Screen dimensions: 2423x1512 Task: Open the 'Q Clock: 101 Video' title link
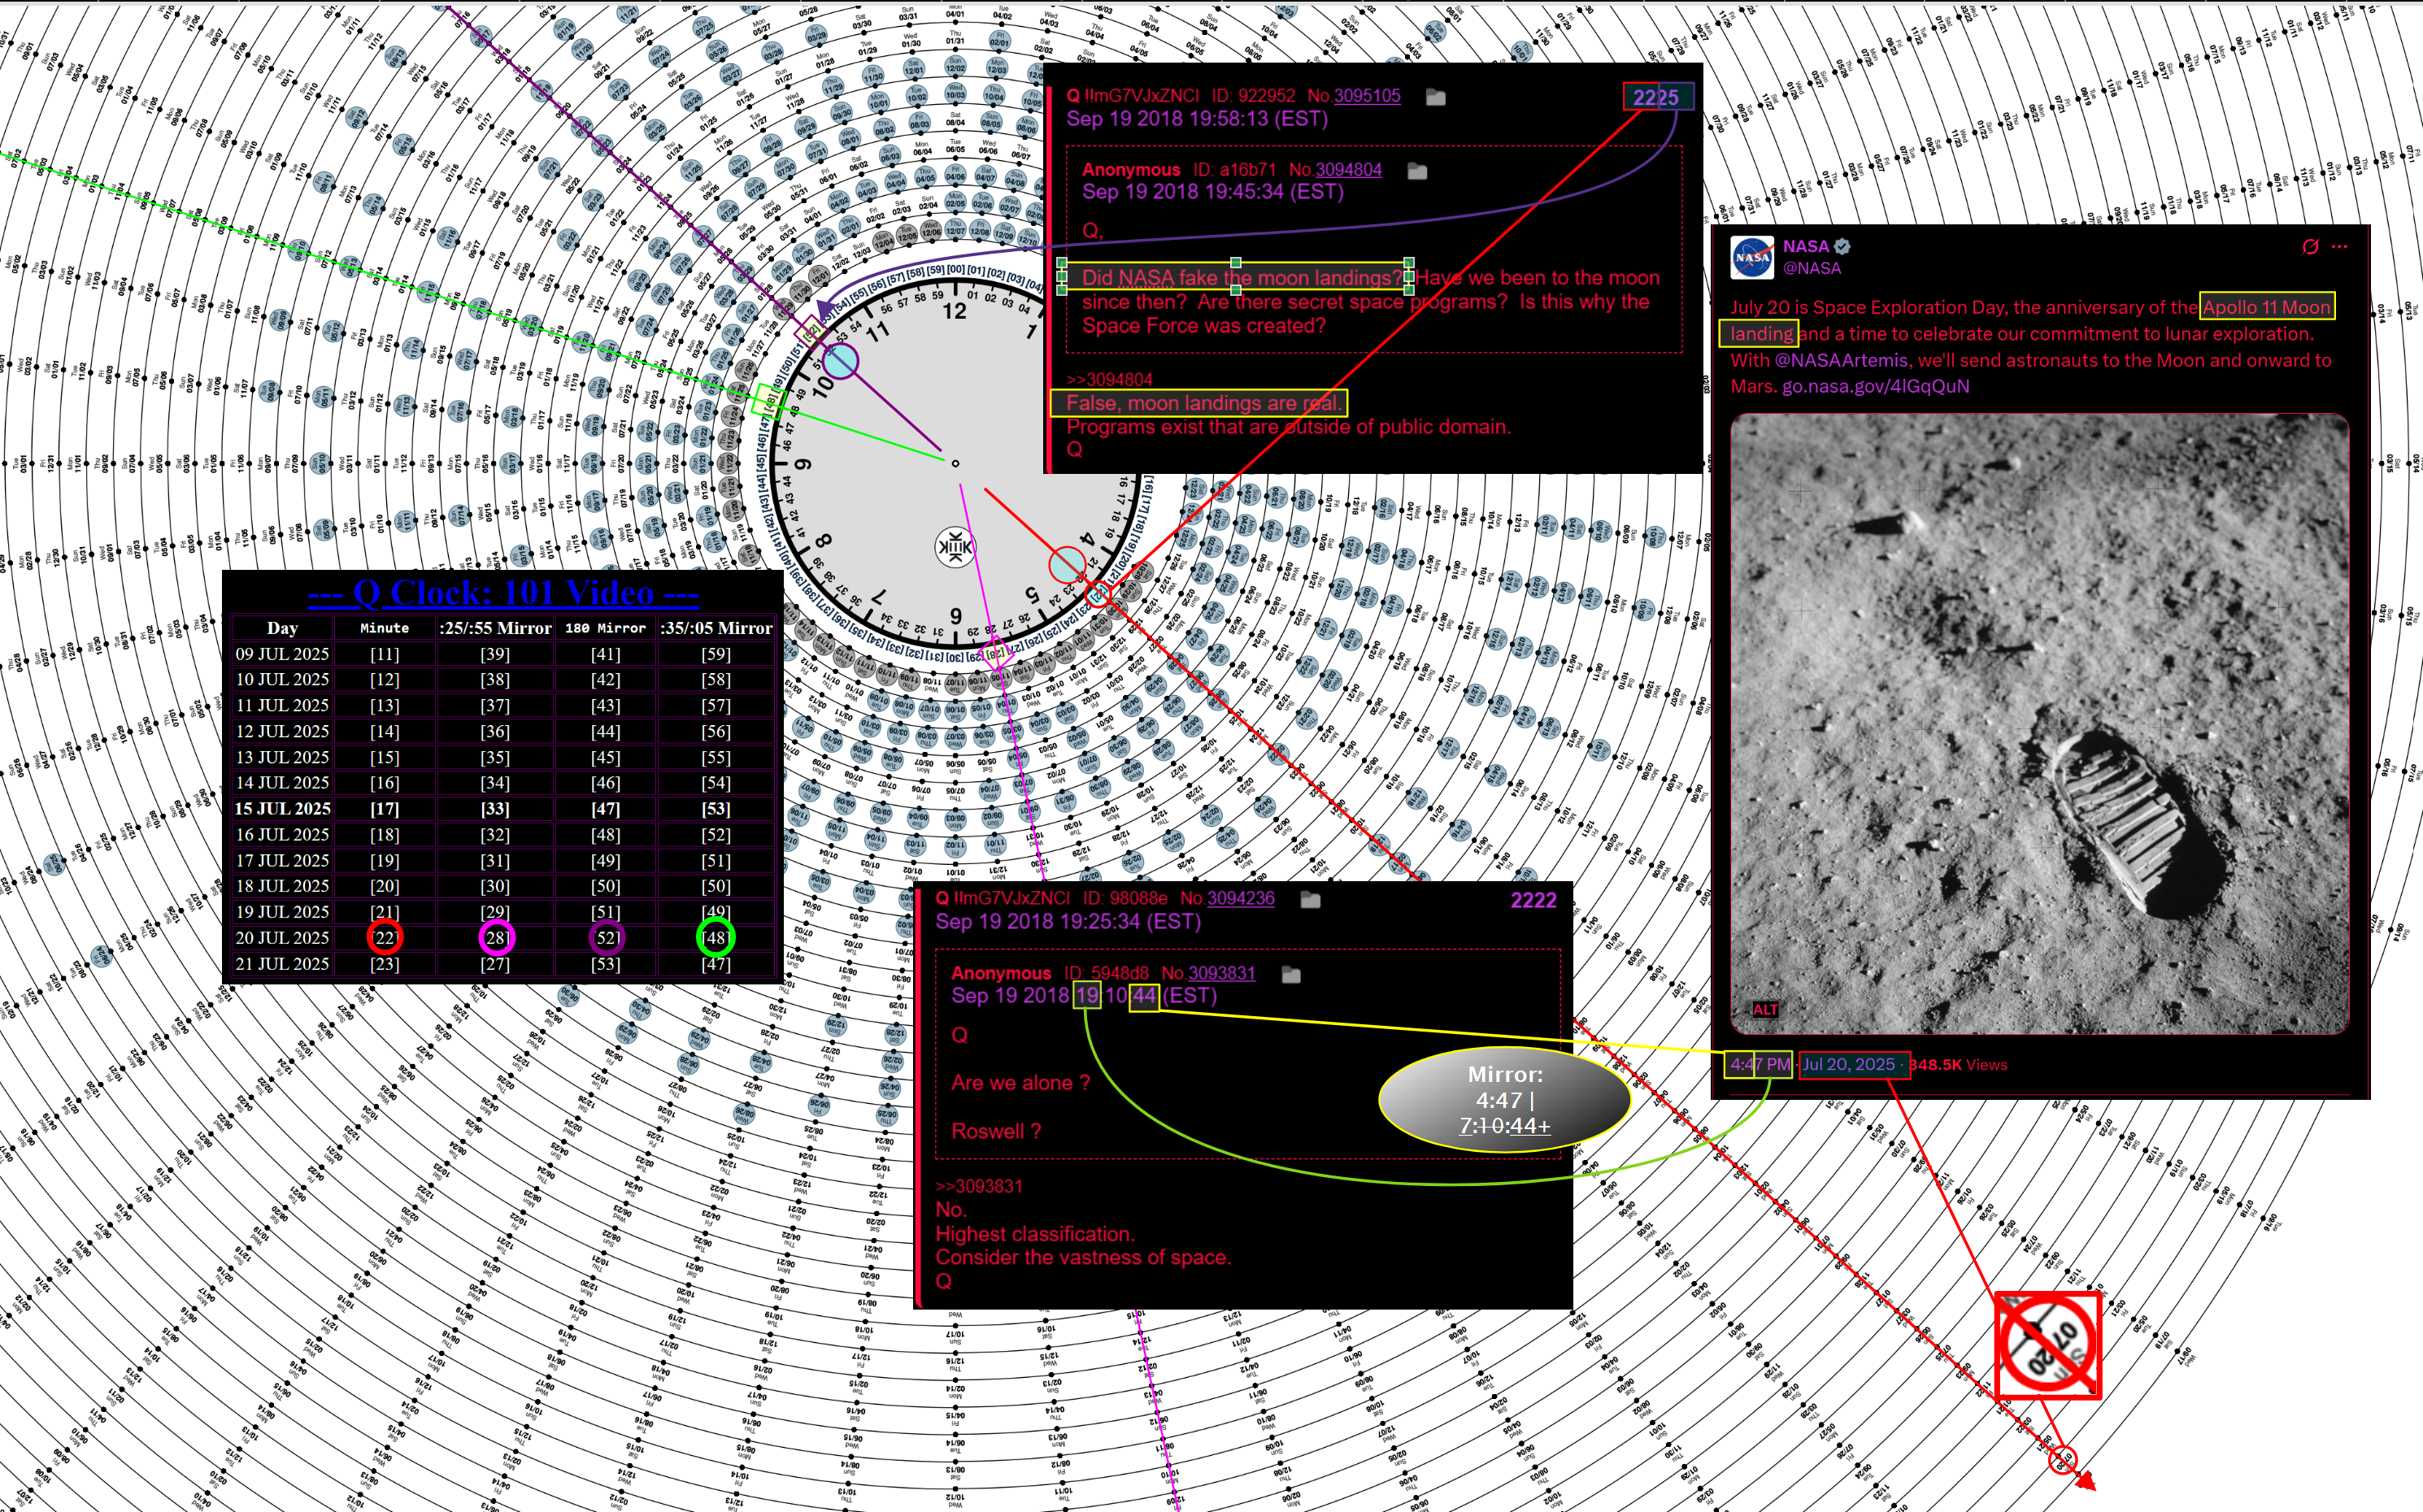pyautogui.click(x=503, y=593)
